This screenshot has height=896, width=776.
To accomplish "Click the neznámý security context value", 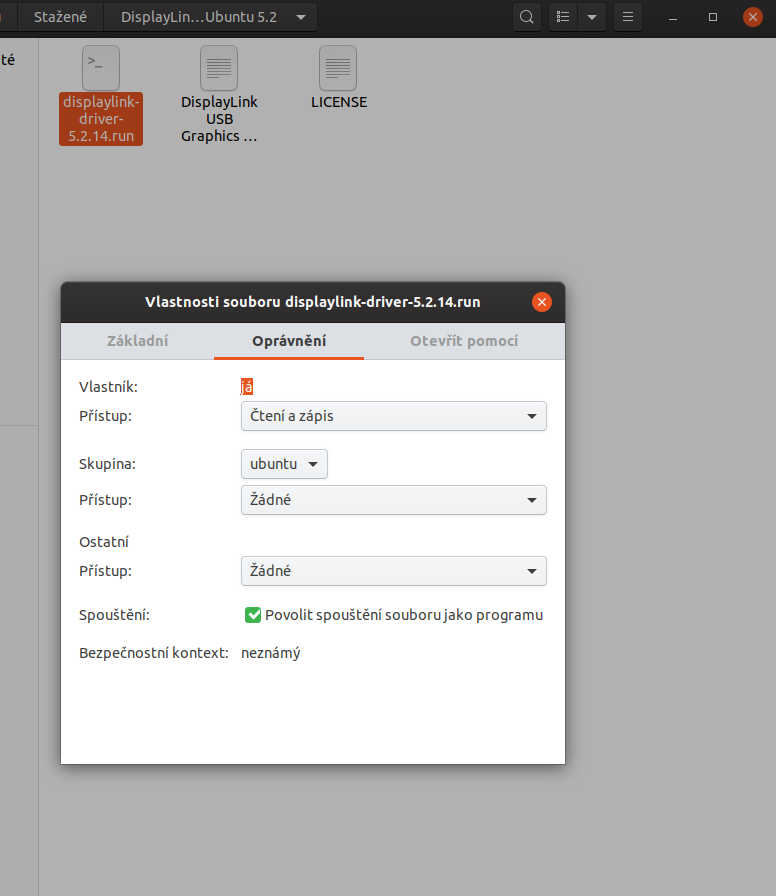I will point(271,653).
